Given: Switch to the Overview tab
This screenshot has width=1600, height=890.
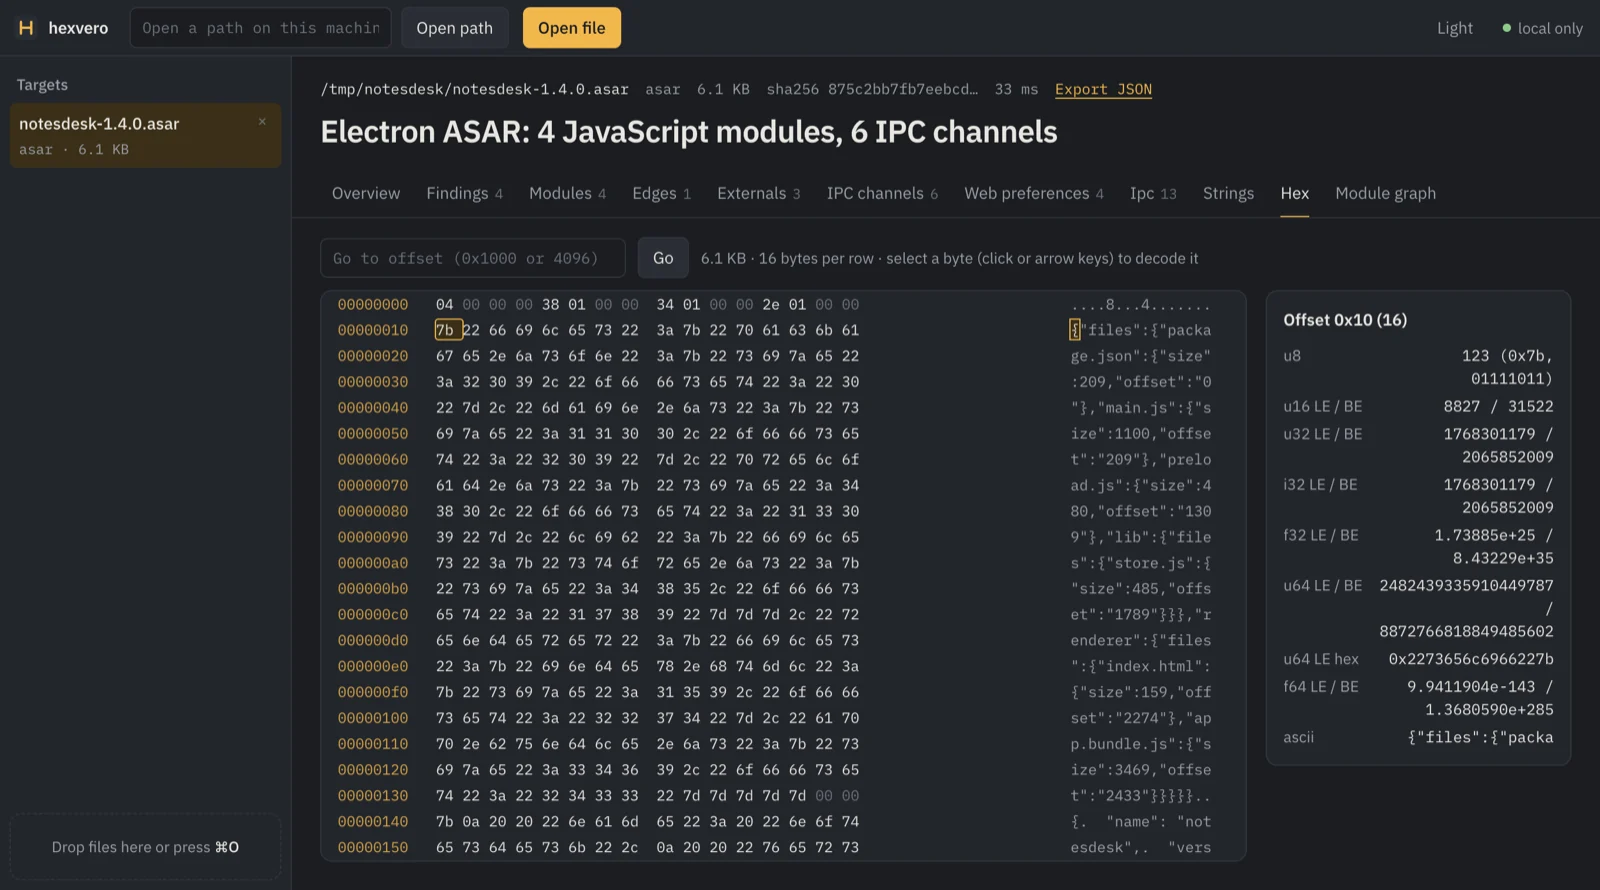Looking at the screenshot, I should click(x=366, y=193).
